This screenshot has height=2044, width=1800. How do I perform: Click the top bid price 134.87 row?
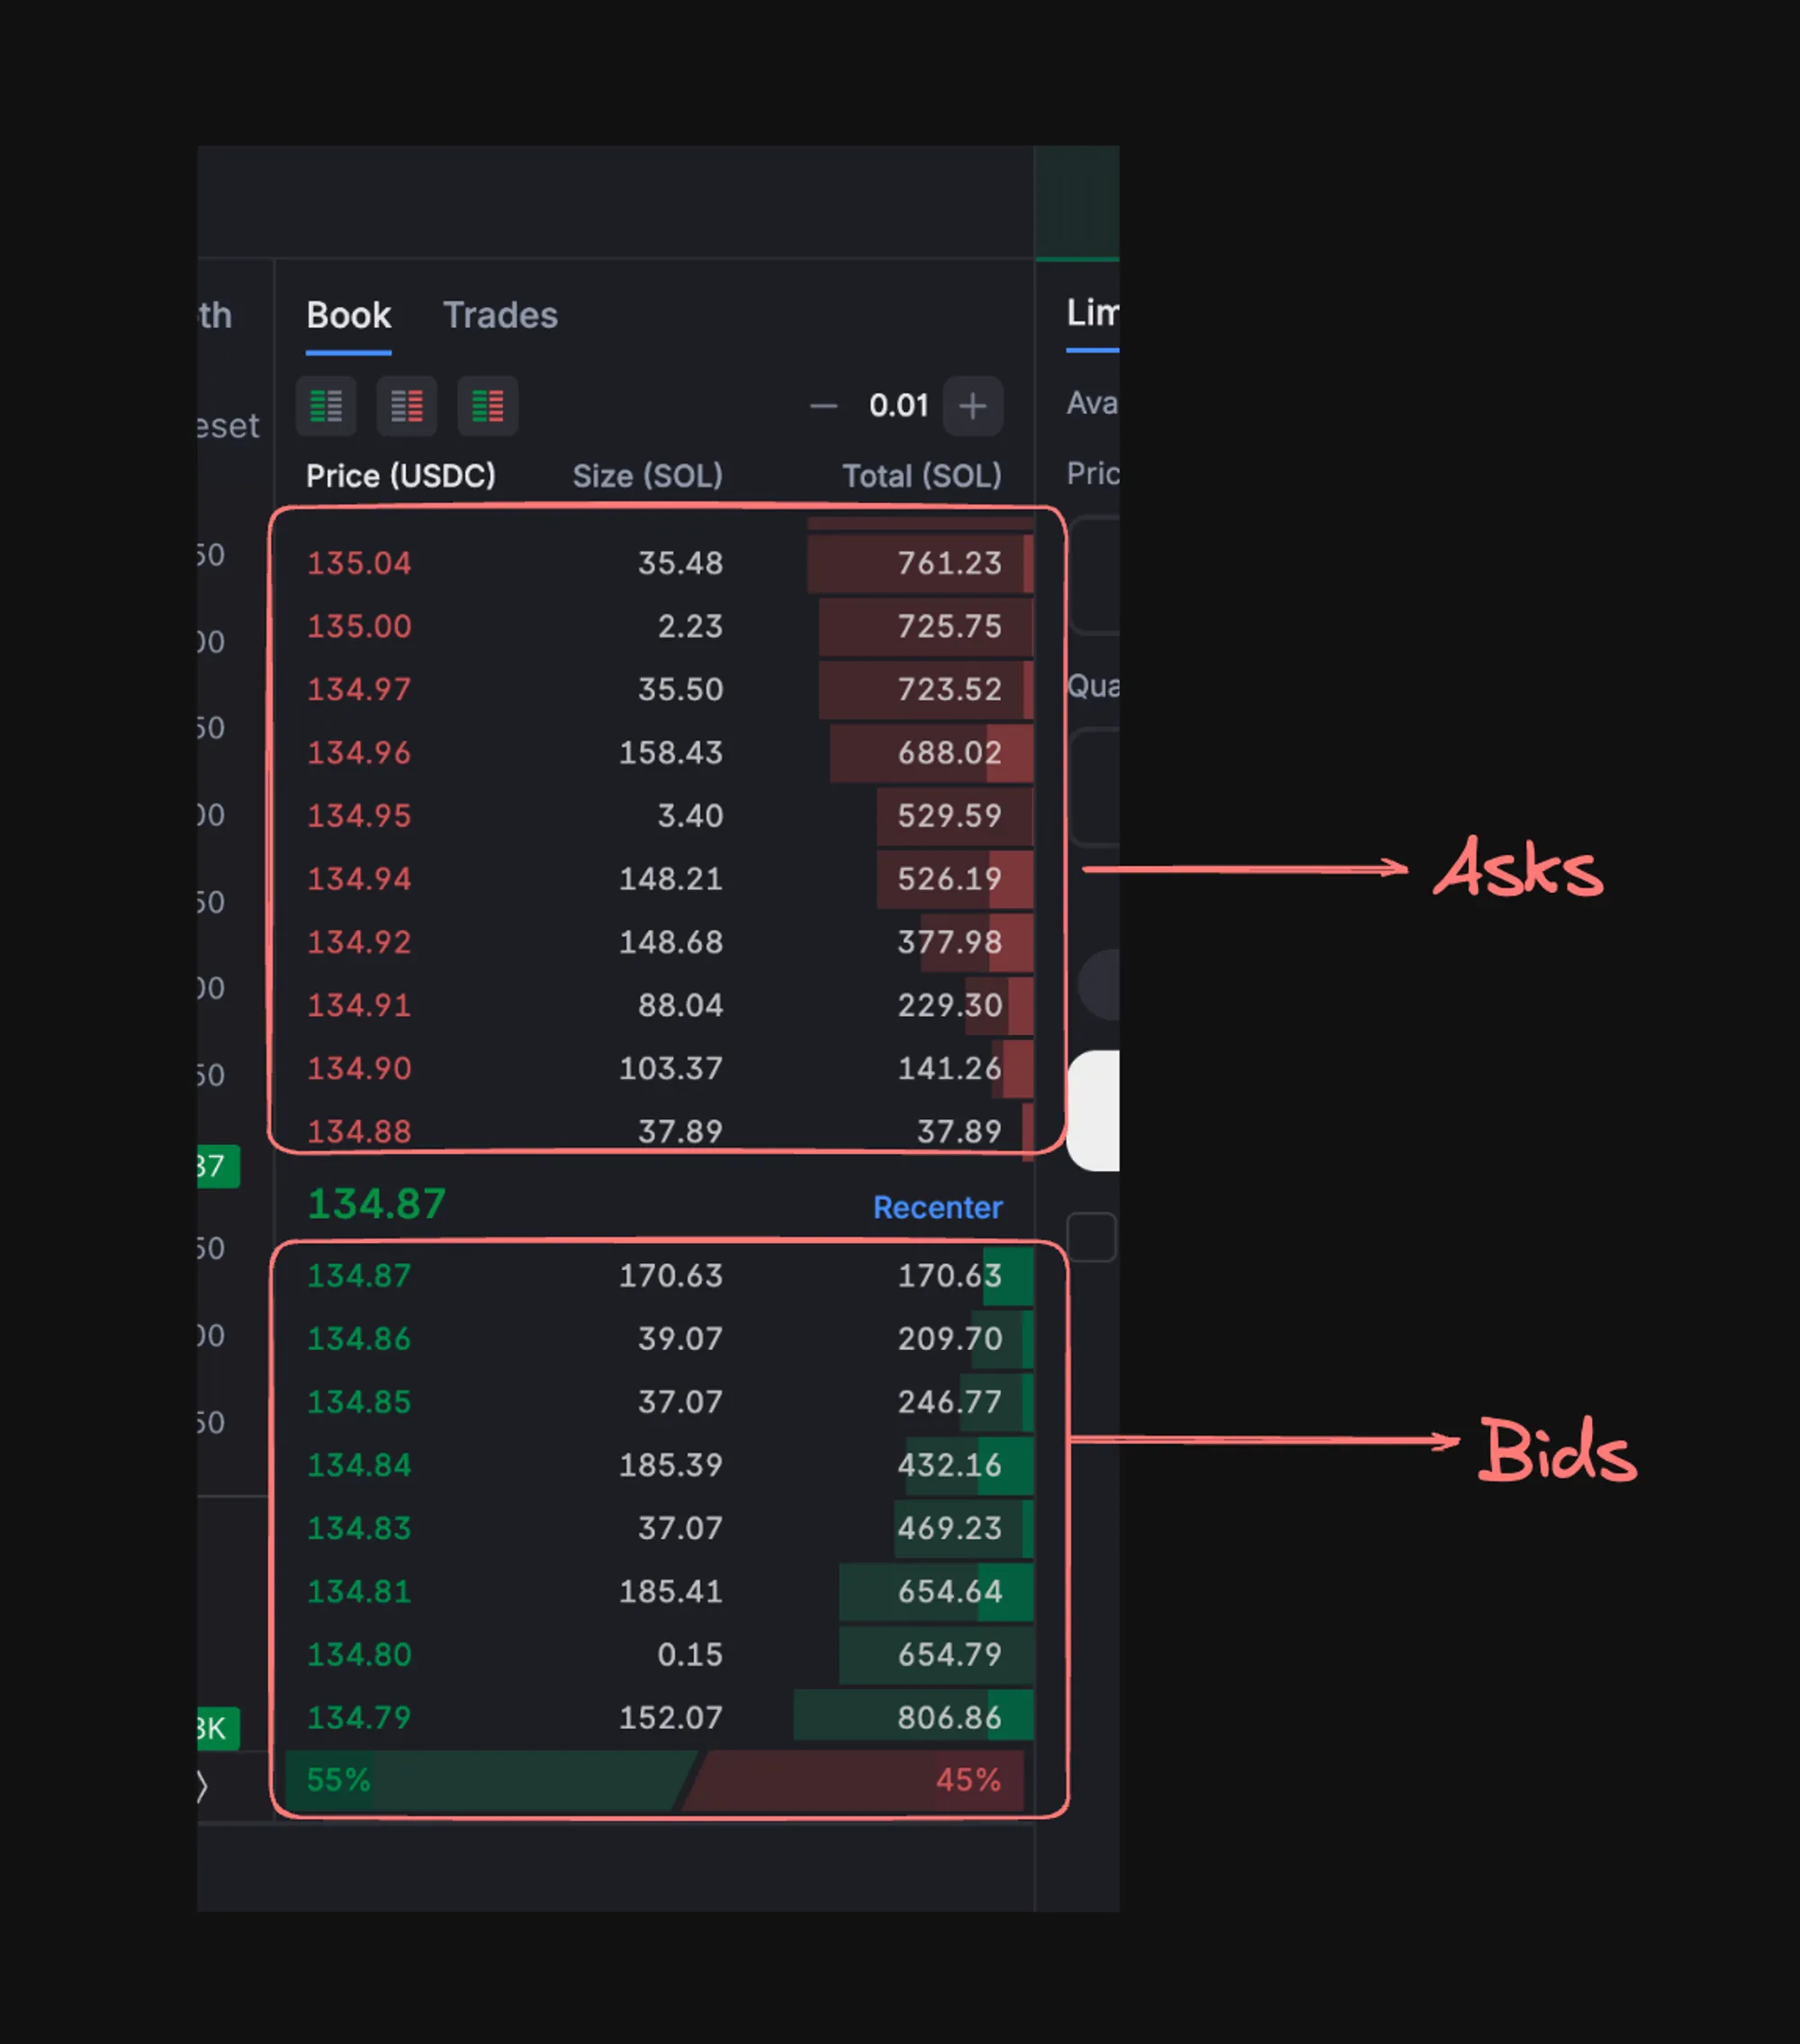point(358,1276)
